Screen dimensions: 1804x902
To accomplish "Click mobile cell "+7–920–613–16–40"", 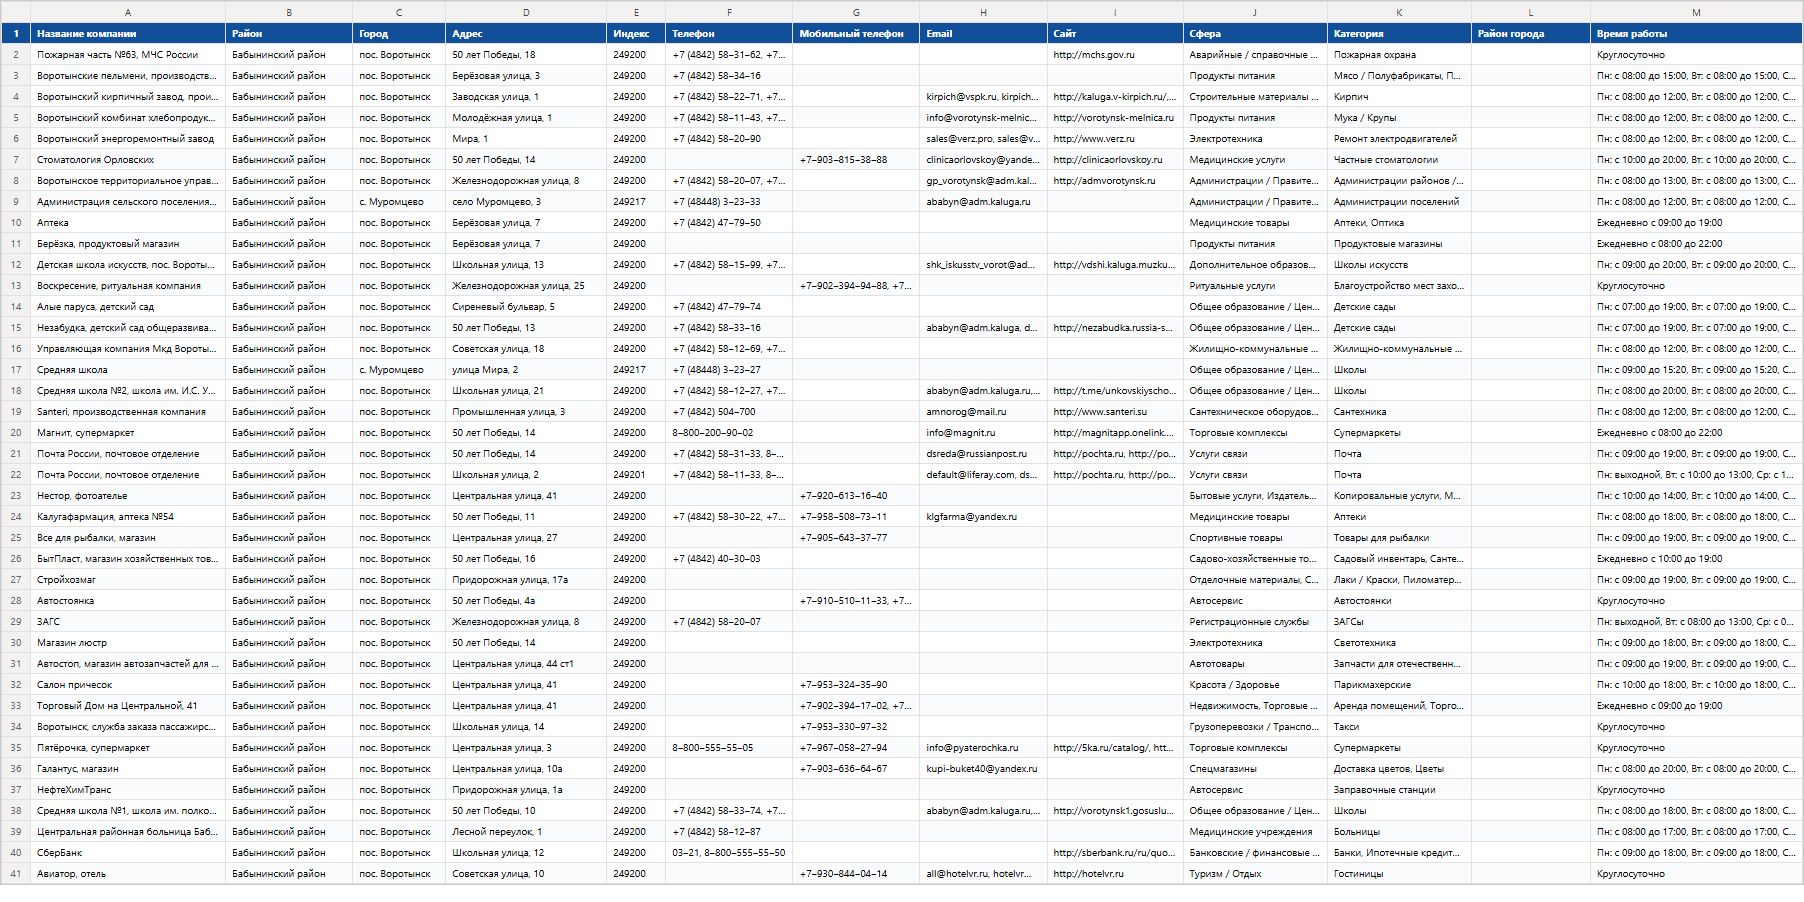I will [x=856, y=496].
